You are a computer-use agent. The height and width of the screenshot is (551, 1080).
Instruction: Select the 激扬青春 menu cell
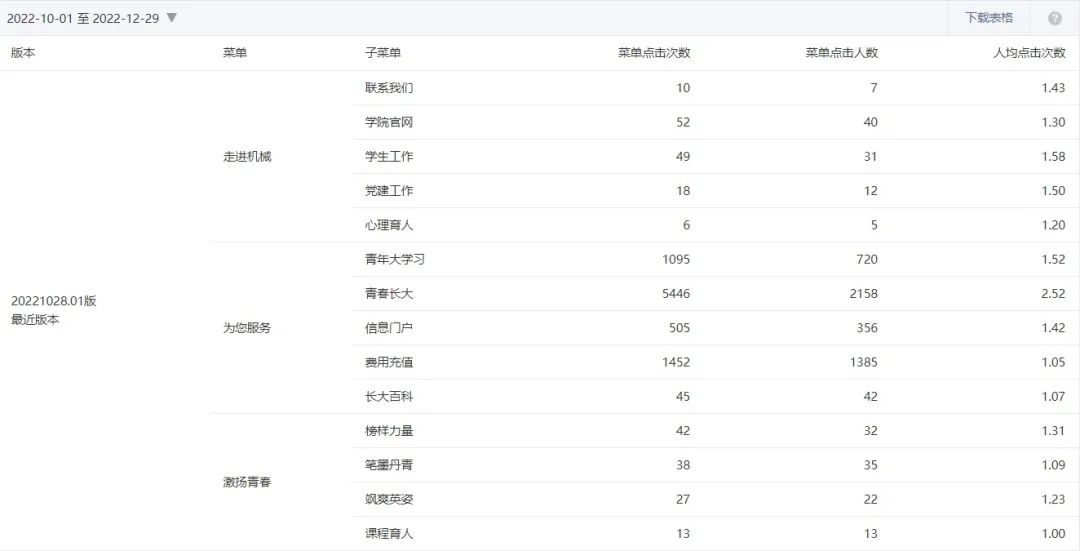point(247,482)
